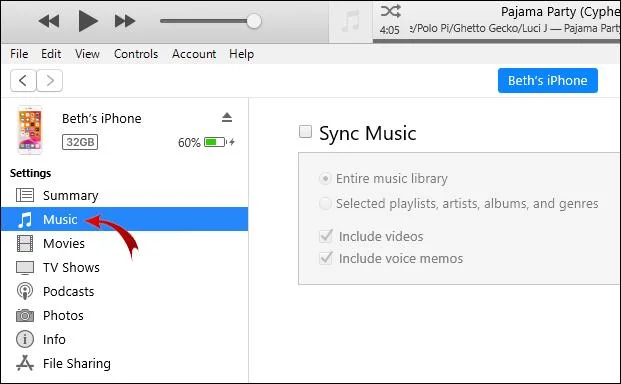This screenshot has height=384, width=621.
Task: Open the File Sharing label
Action: [77, 363]
